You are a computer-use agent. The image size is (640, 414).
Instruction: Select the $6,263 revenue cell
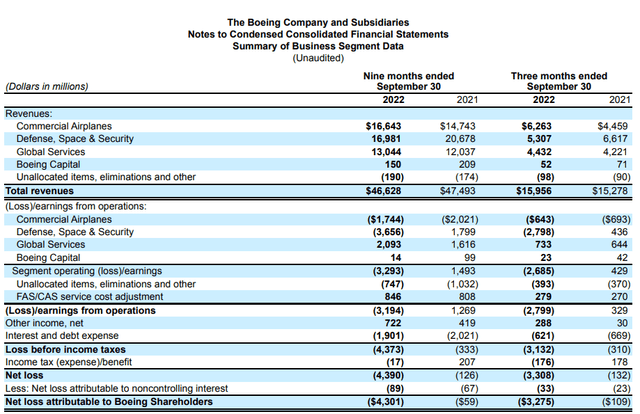(536, 126)
